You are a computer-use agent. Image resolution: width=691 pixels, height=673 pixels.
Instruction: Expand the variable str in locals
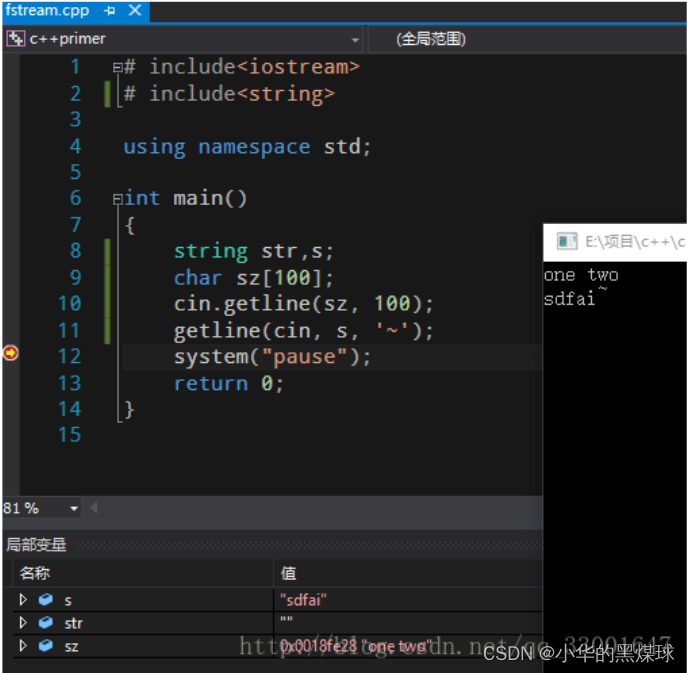(23, 622)
